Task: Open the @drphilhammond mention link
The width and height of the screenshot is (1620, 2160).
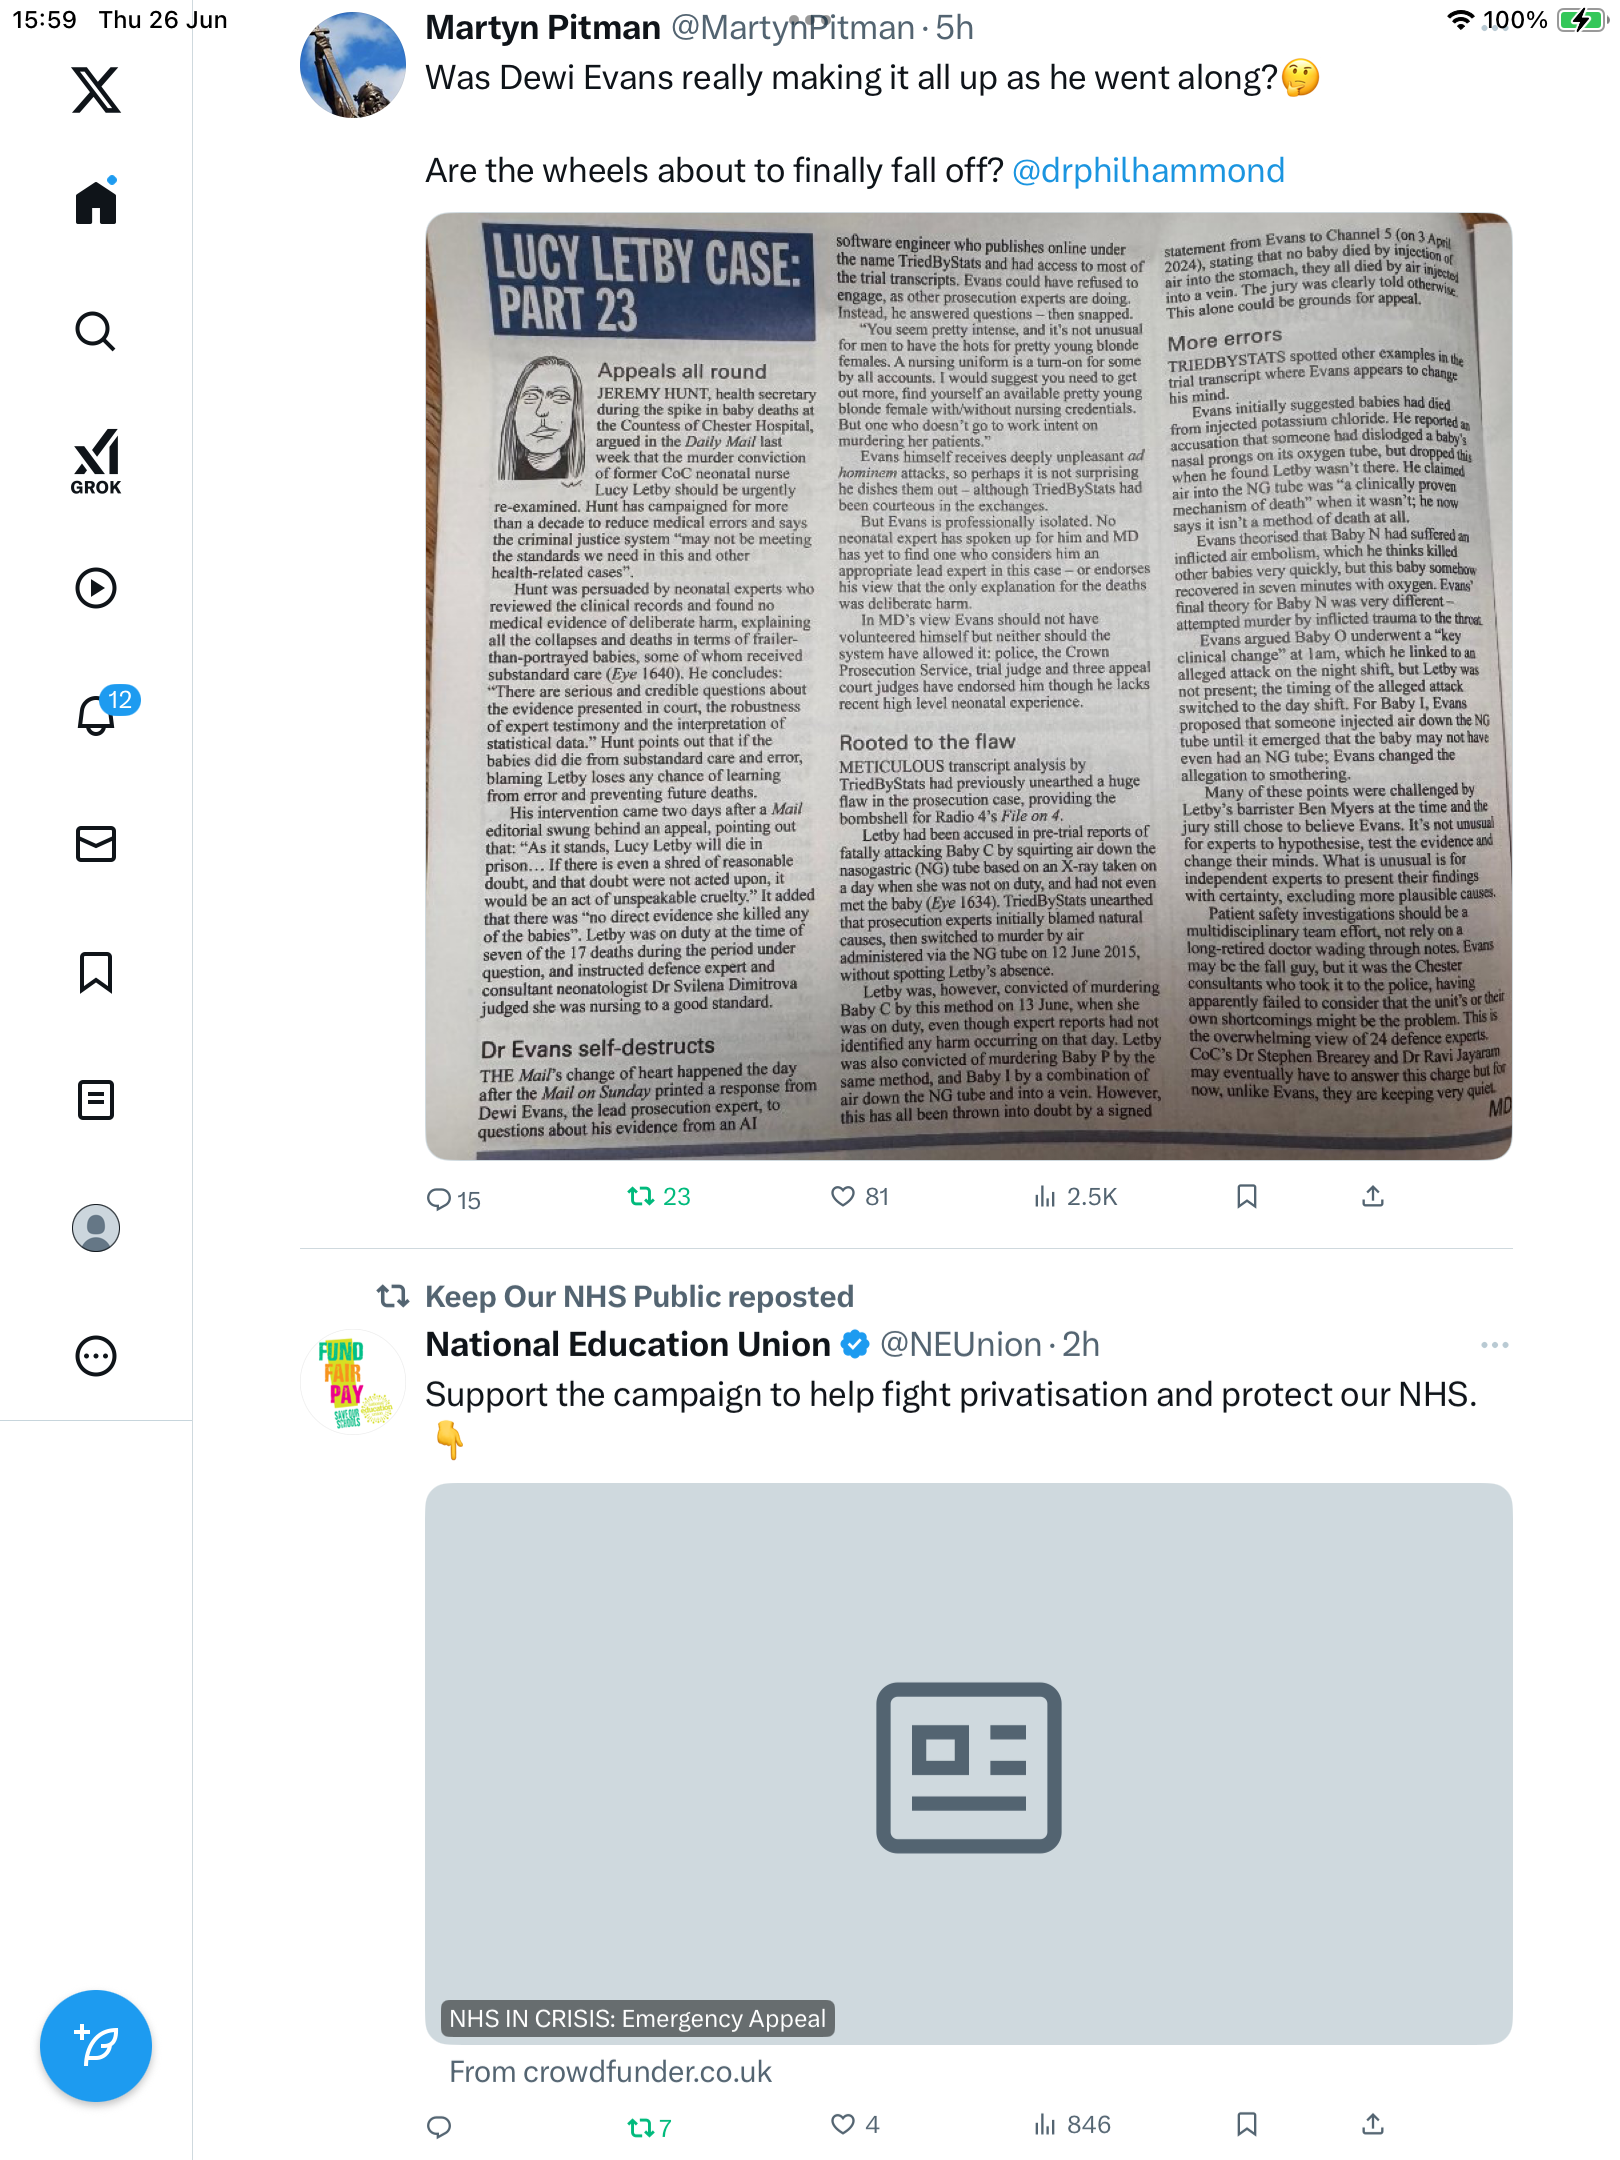Action: coord(1148,170)
